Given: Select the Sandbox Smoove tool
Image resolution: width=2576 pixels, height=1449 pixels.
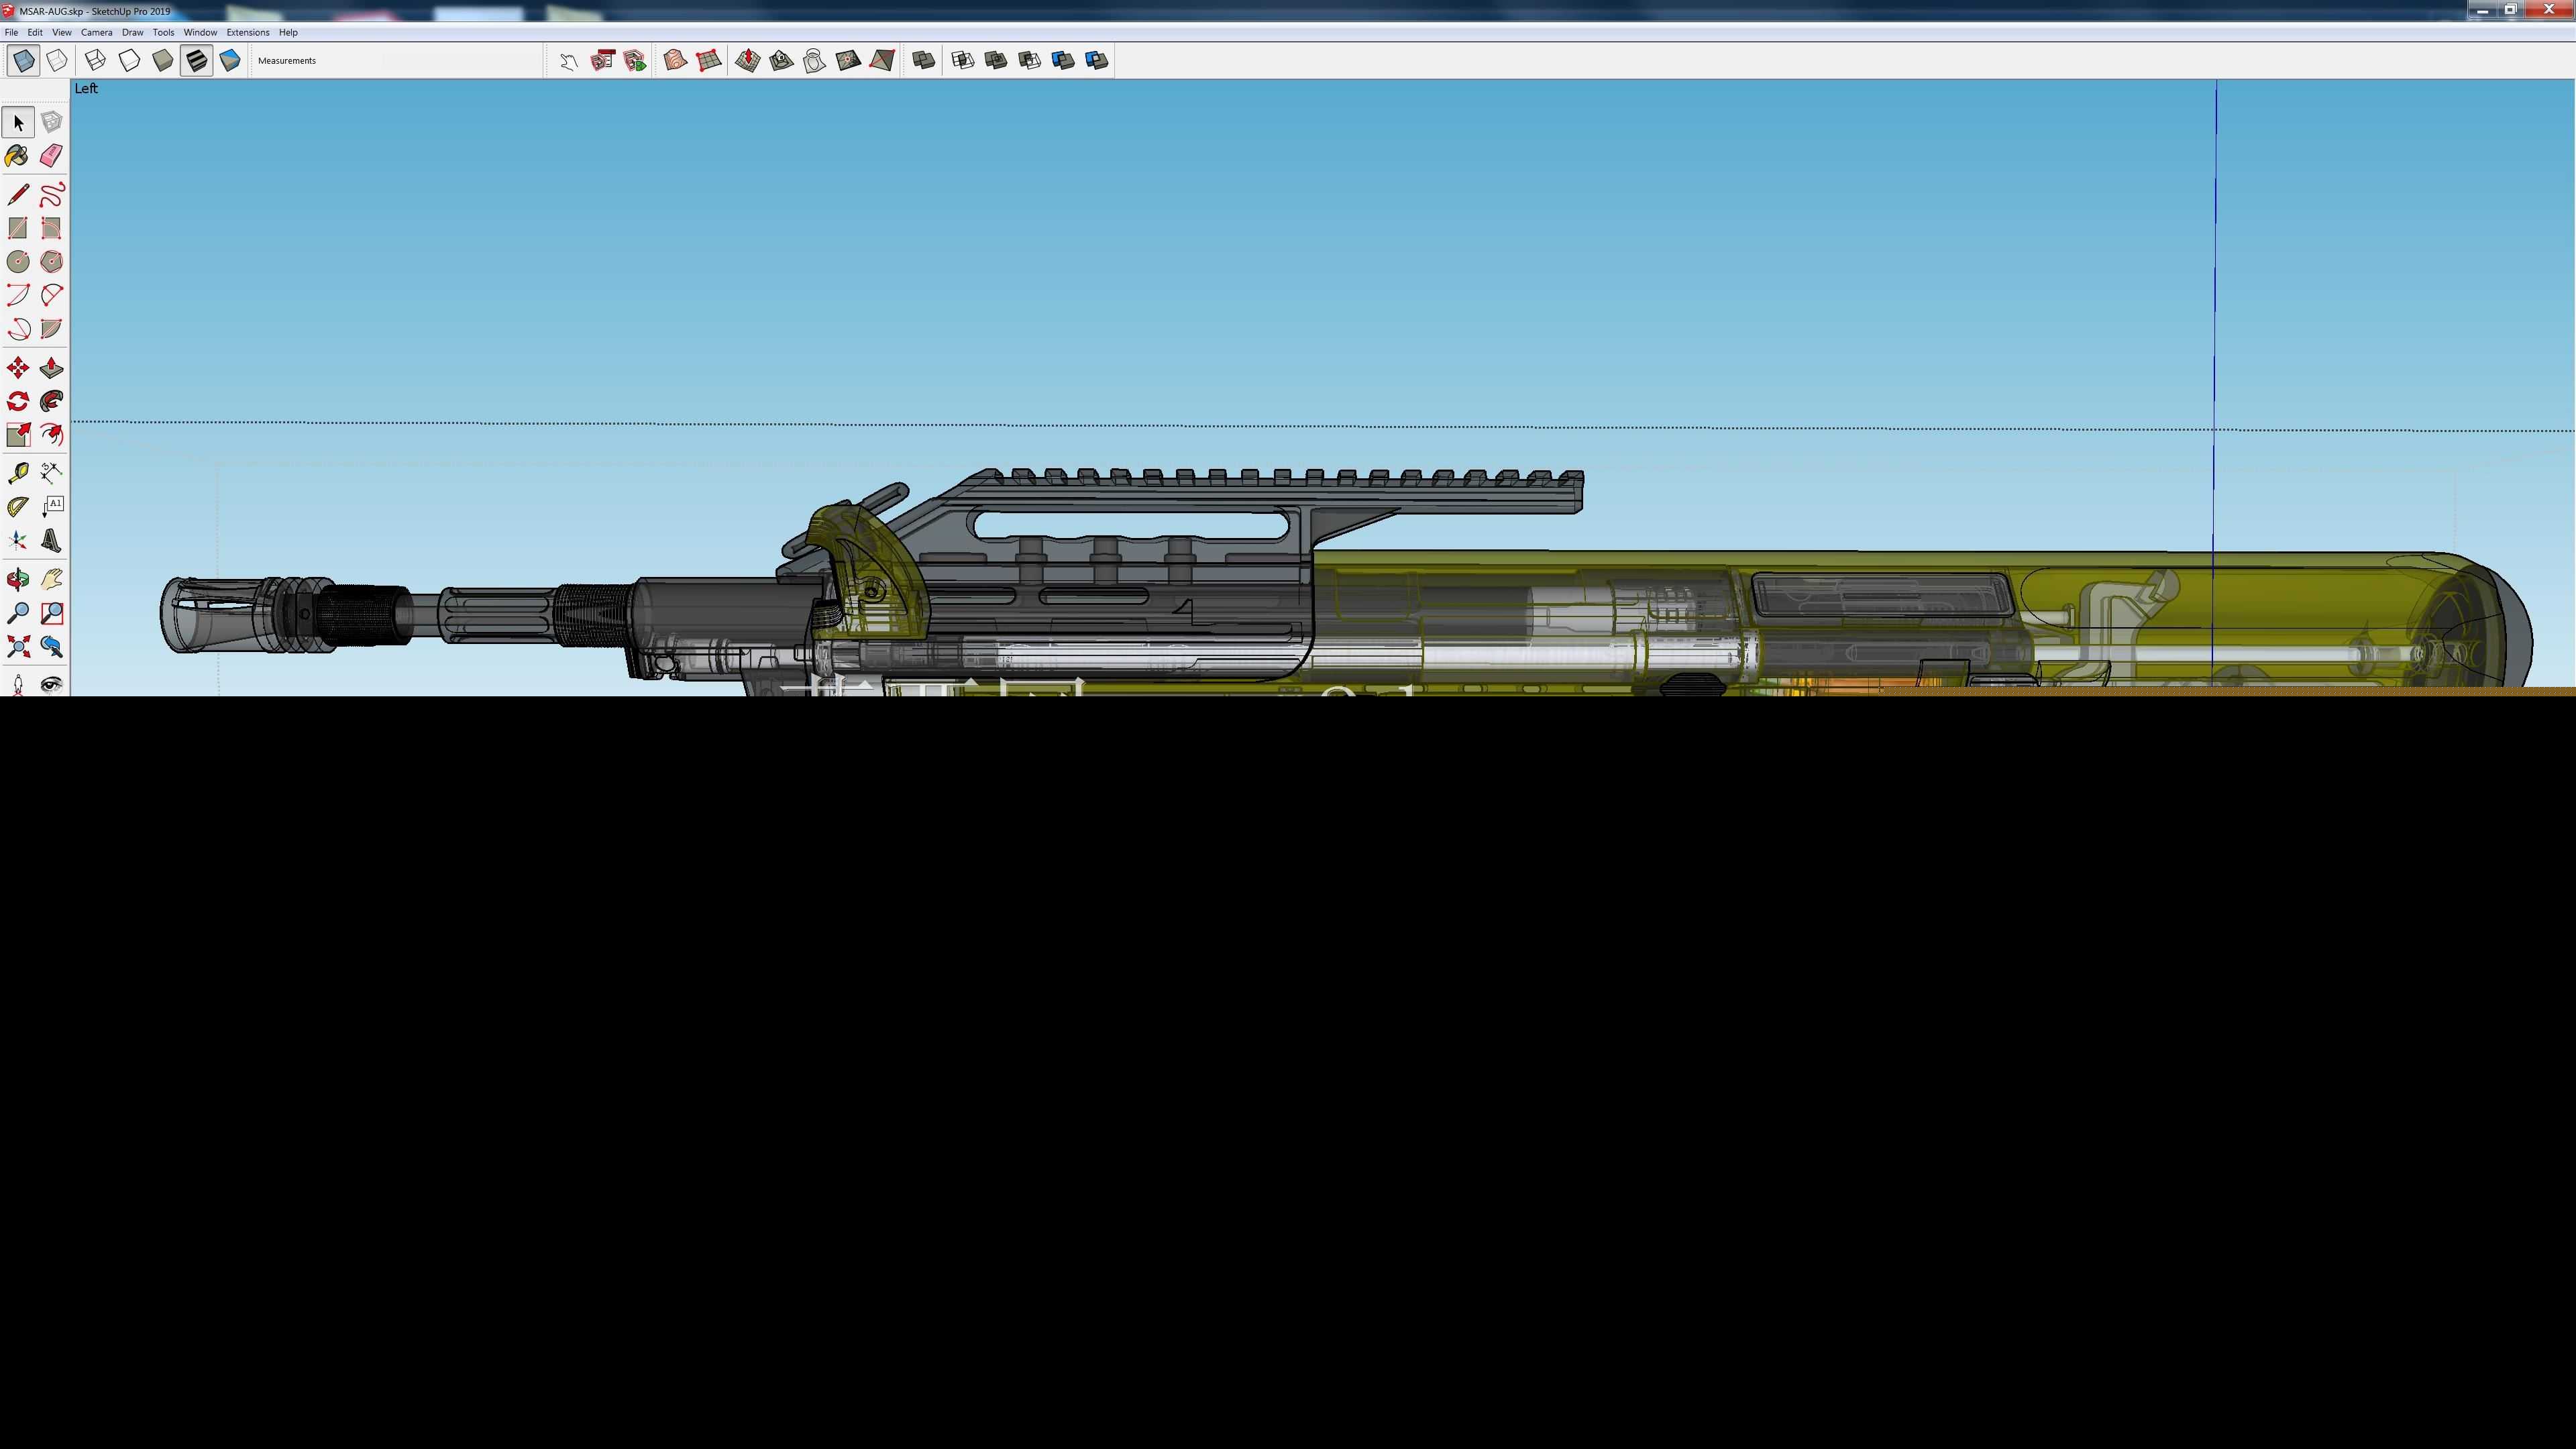Looking at the screenshot, I should coord(748,61).
